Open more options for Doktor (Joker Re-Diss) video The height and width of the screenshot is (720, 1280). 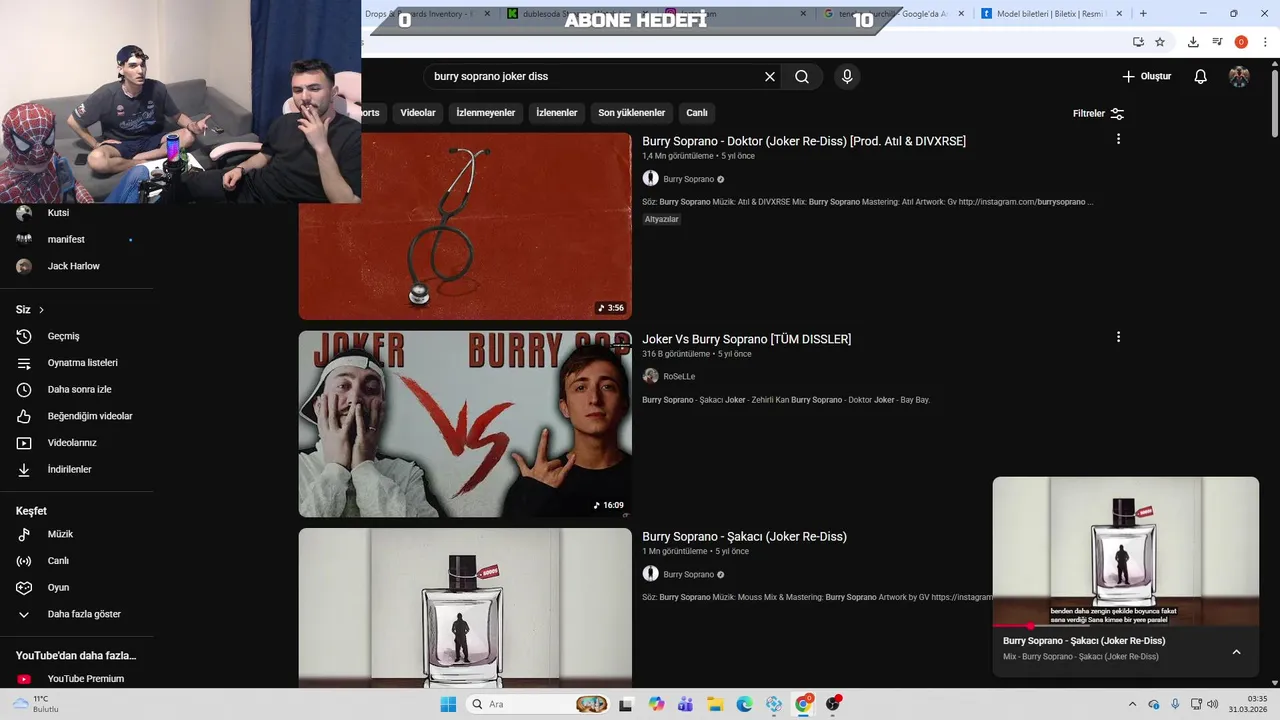[x=1118, y=139]
